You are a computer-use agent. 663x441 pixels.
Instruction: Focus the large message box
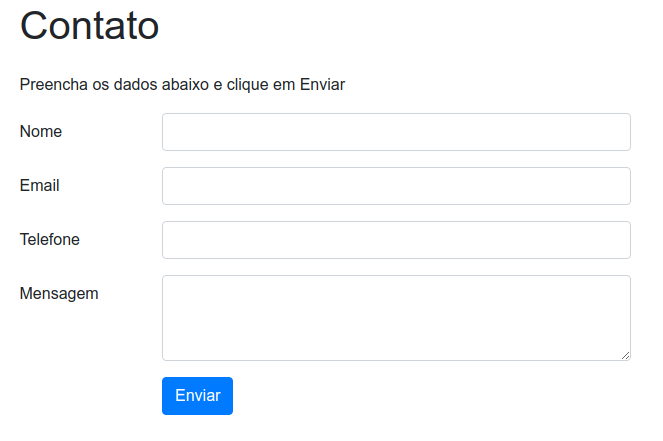click(396, 317)
